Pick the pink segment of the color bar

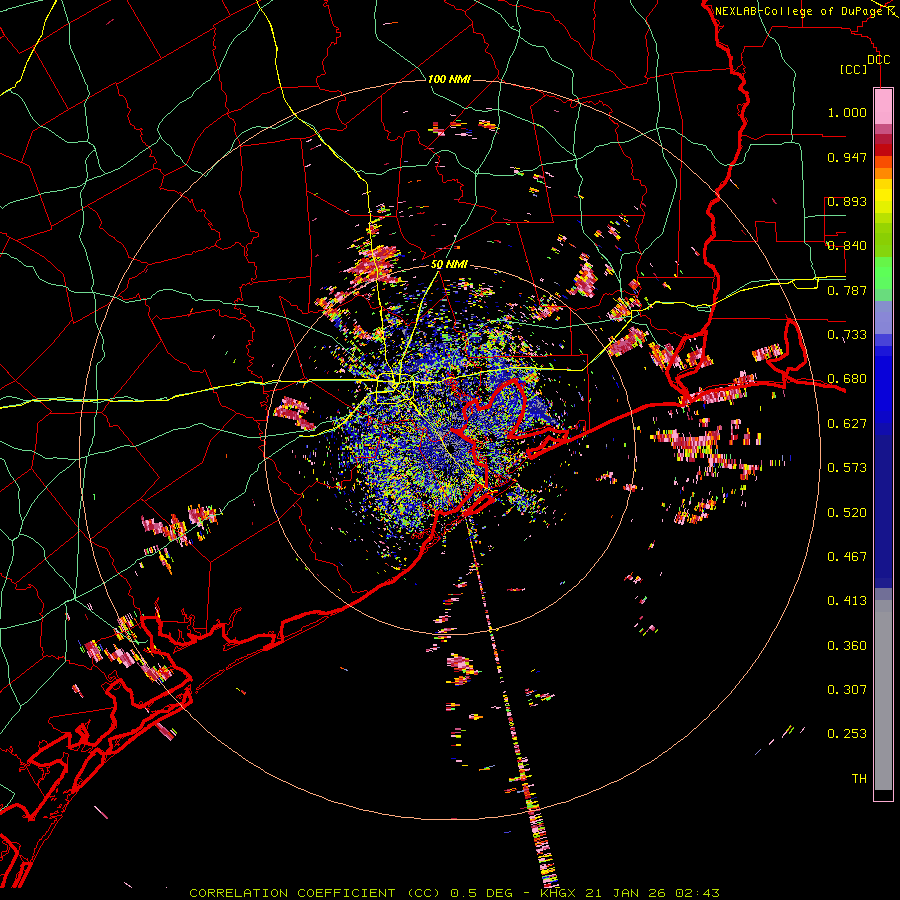click(883, 107)
